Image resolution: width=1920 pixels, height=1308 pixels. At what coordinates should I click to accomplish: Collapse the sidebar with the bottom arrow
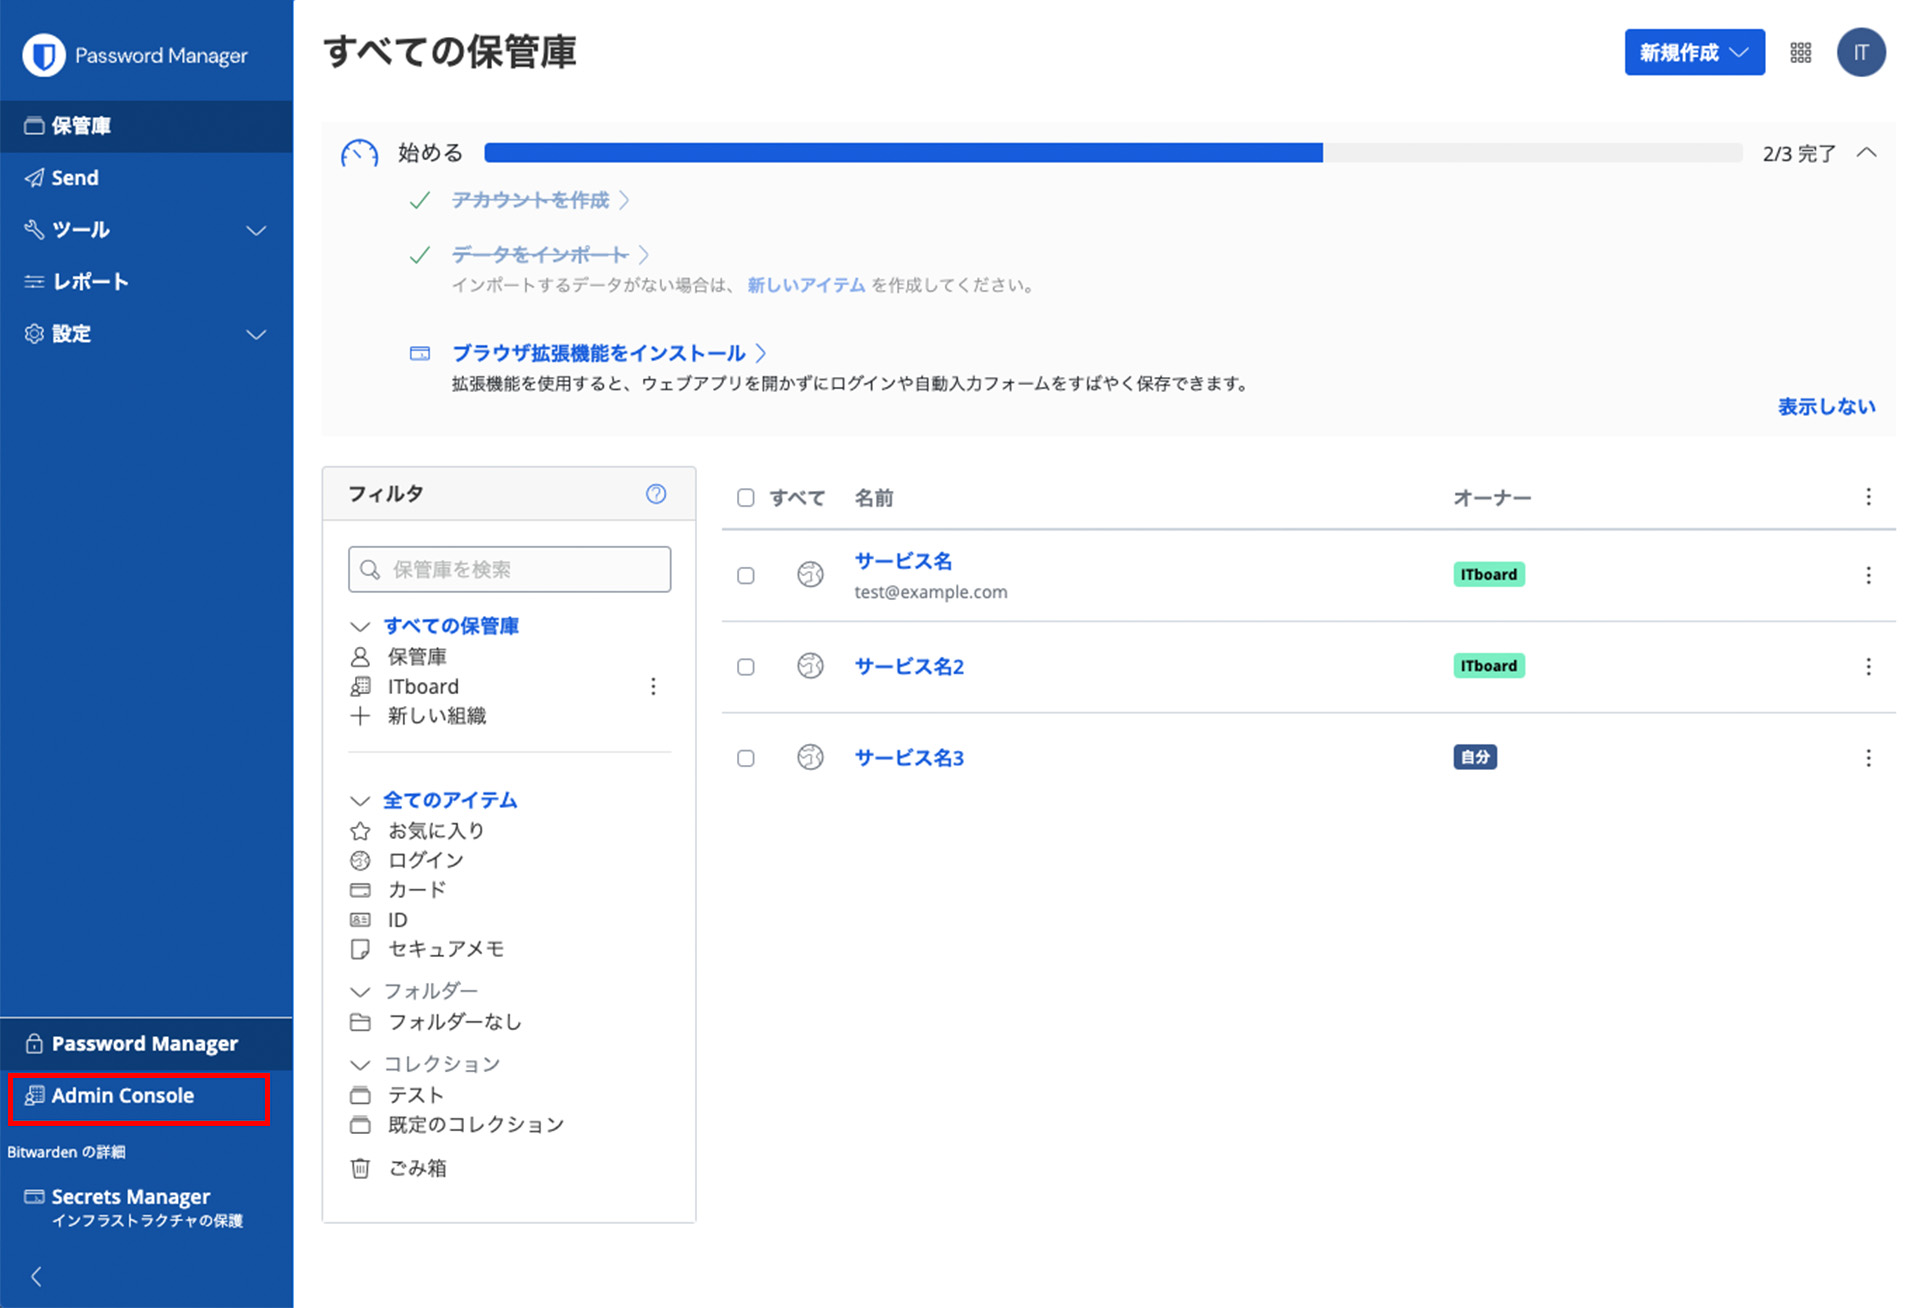pos(37,1276)
